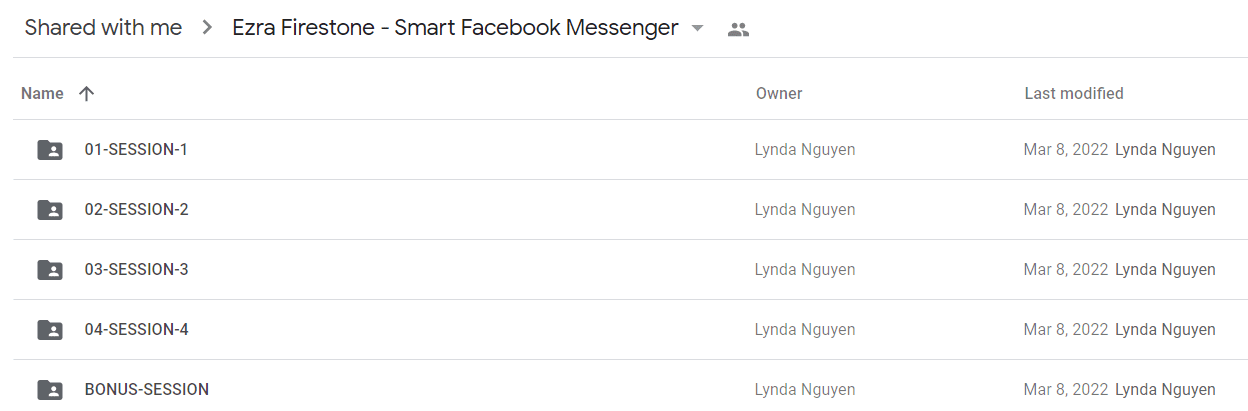Click the Owner column header

[x=779, y=93]
